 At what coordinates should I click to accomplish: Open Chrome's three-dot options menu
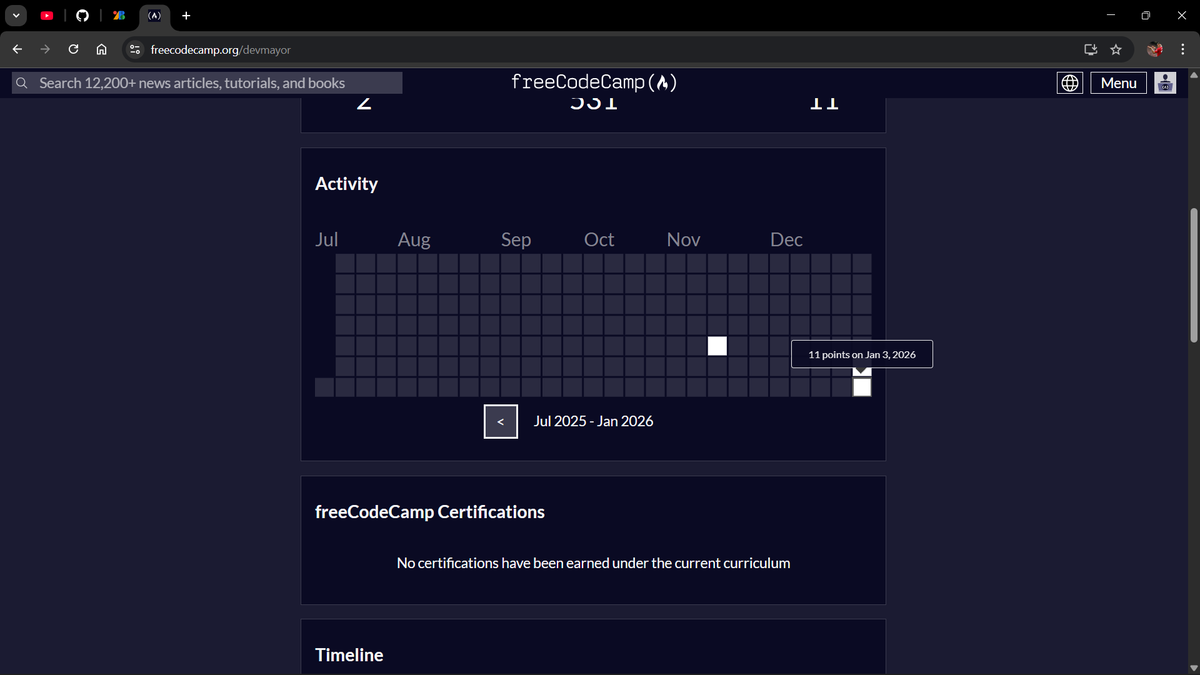pyautogui.click(x=1181, y=49)
